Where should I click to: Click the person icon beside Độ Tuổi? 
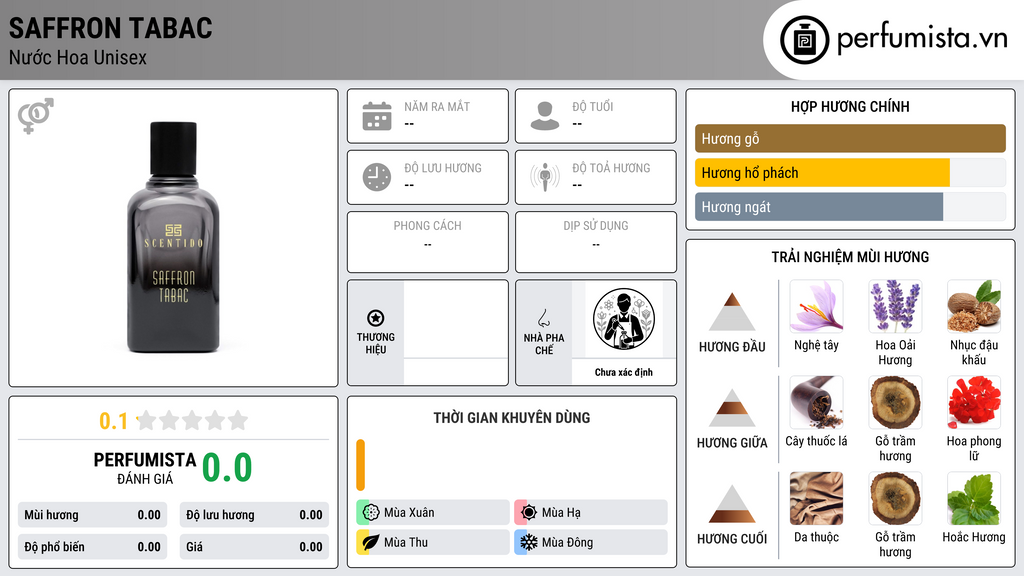(545, 116)
